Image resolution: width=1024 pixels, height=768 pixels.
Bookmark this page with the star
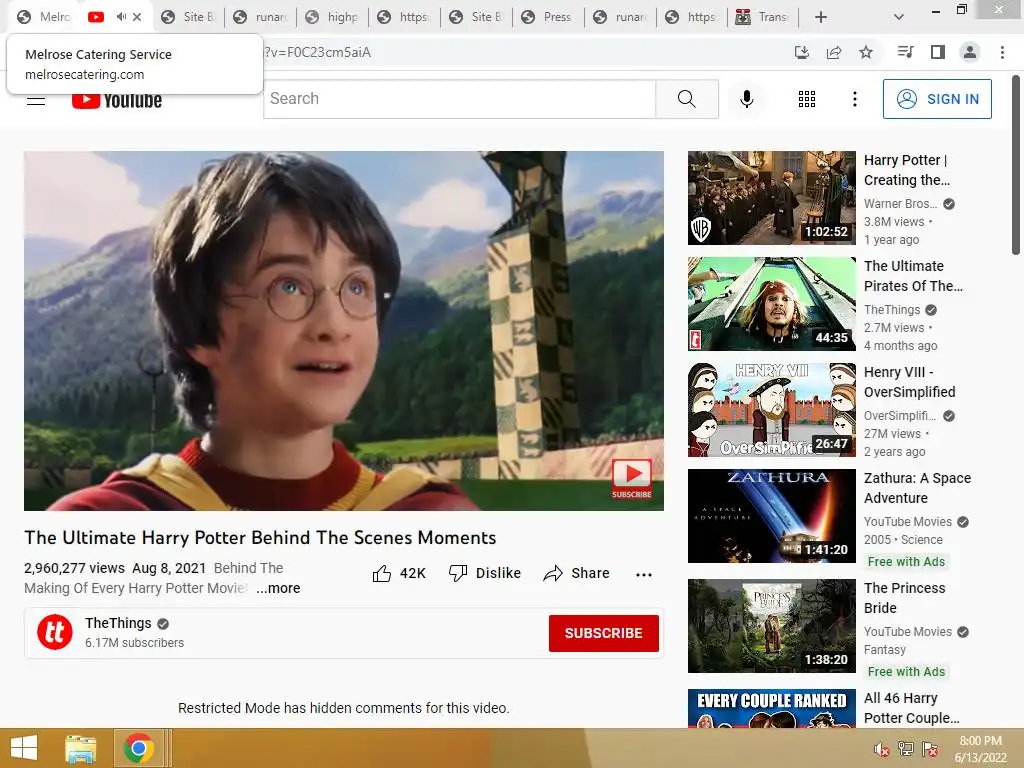[x=866, y=52]
